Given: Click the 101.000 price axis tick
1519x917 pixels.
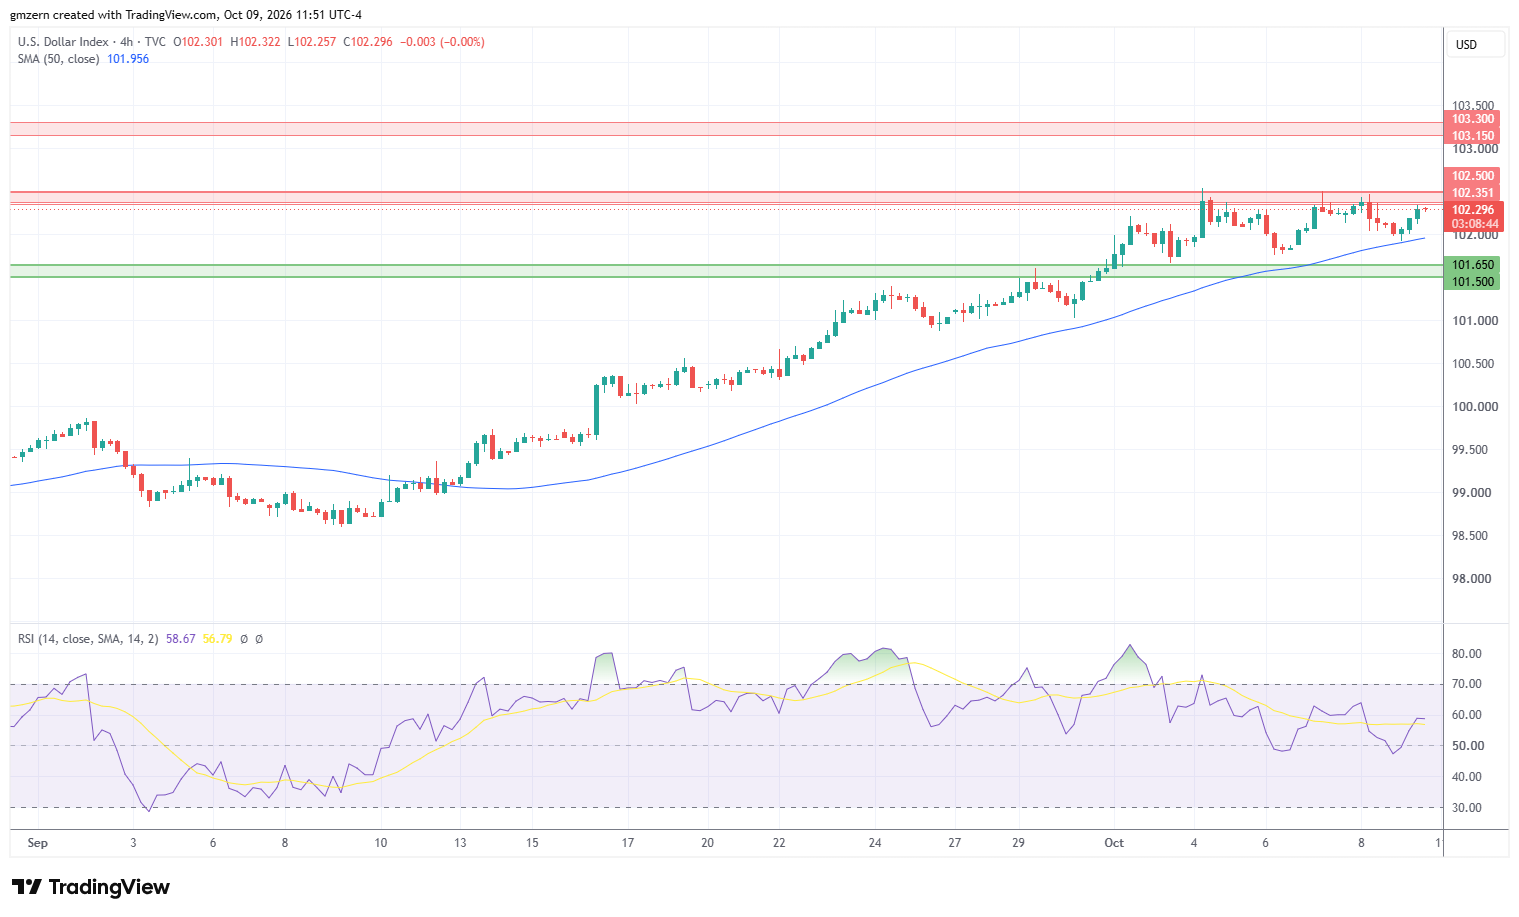Looking at the screenshot, I should (x=1475, y=321).
